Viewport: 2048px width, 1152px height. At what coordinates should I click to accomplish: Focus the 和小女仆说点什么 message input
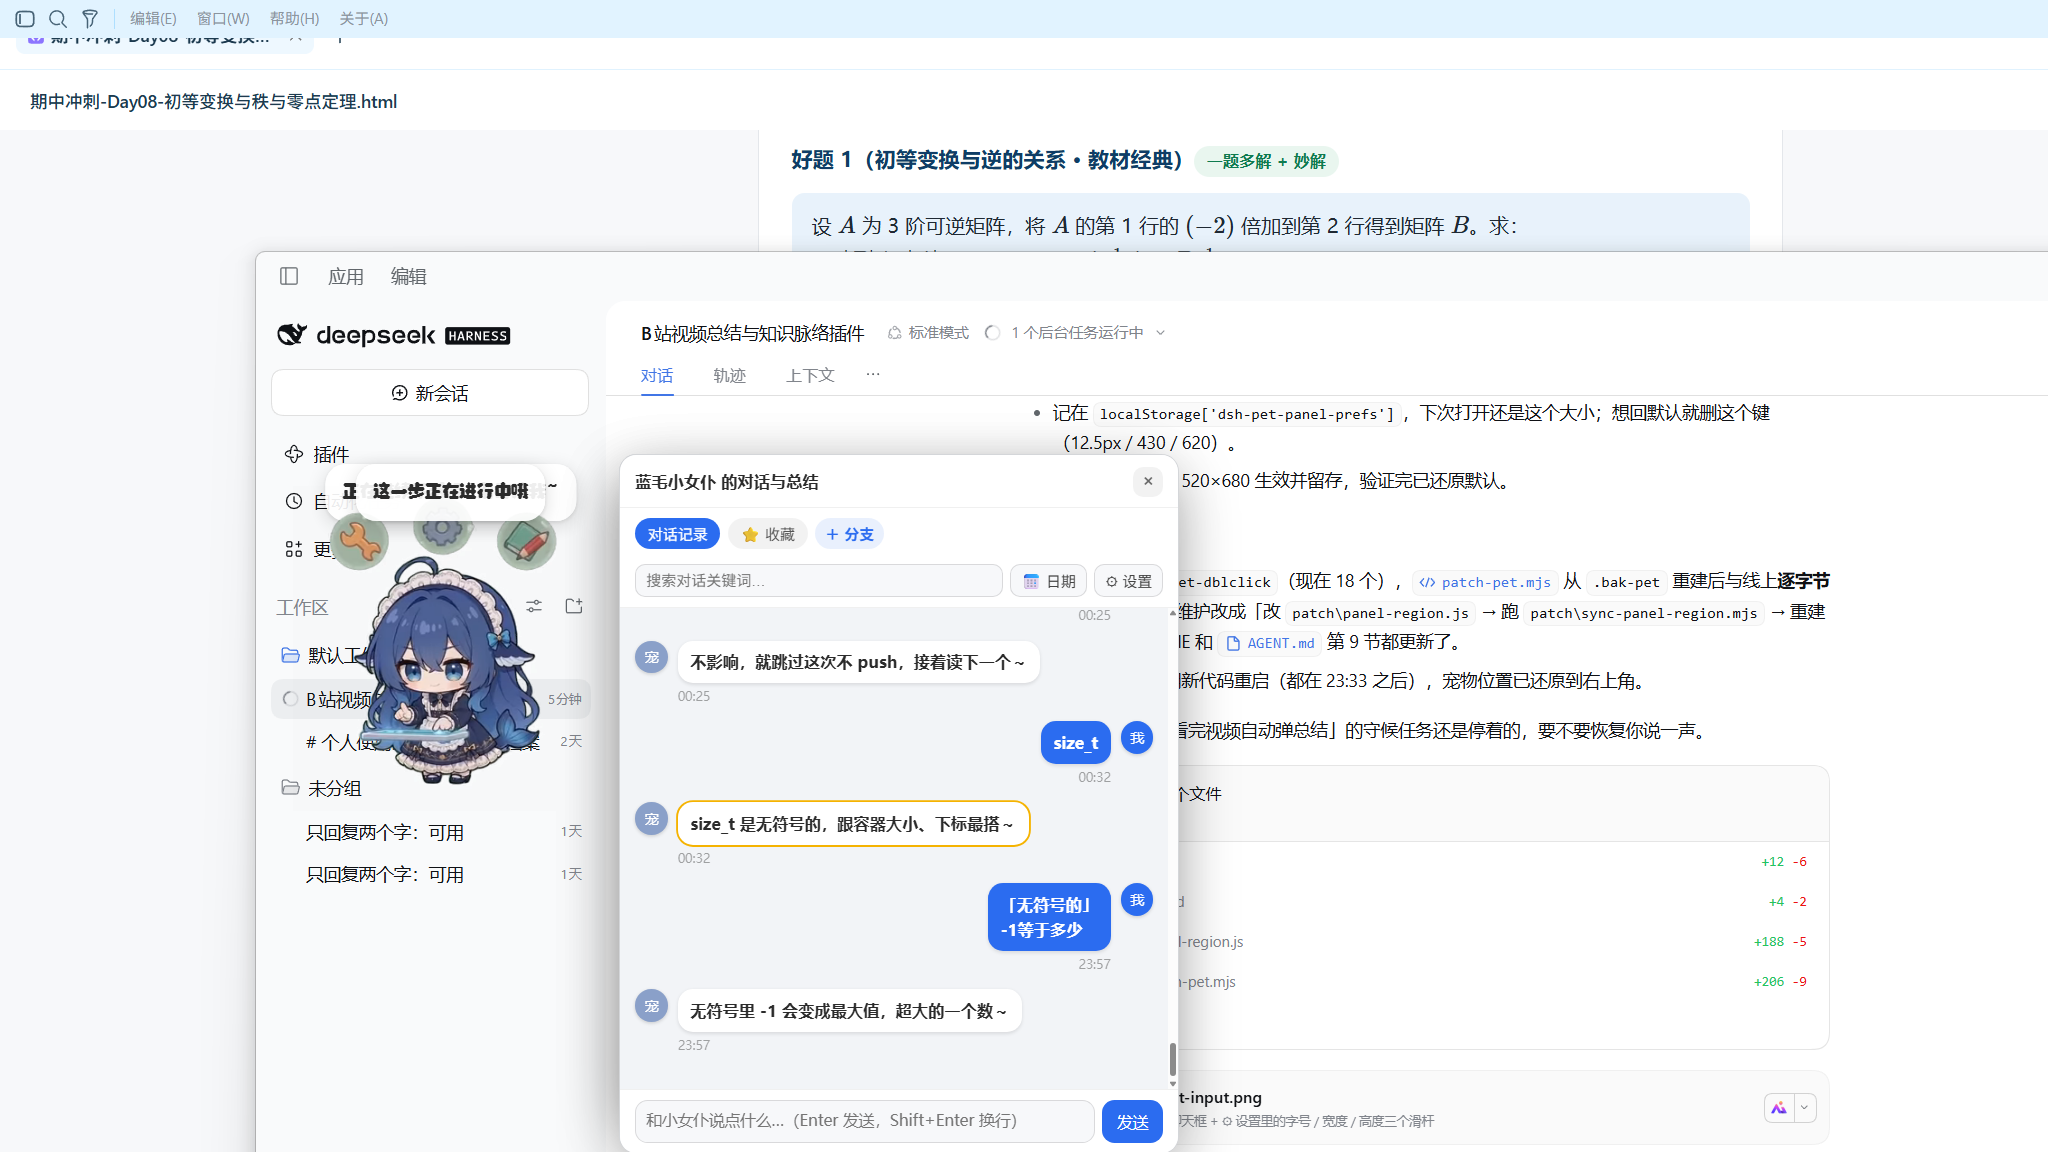864,1121
